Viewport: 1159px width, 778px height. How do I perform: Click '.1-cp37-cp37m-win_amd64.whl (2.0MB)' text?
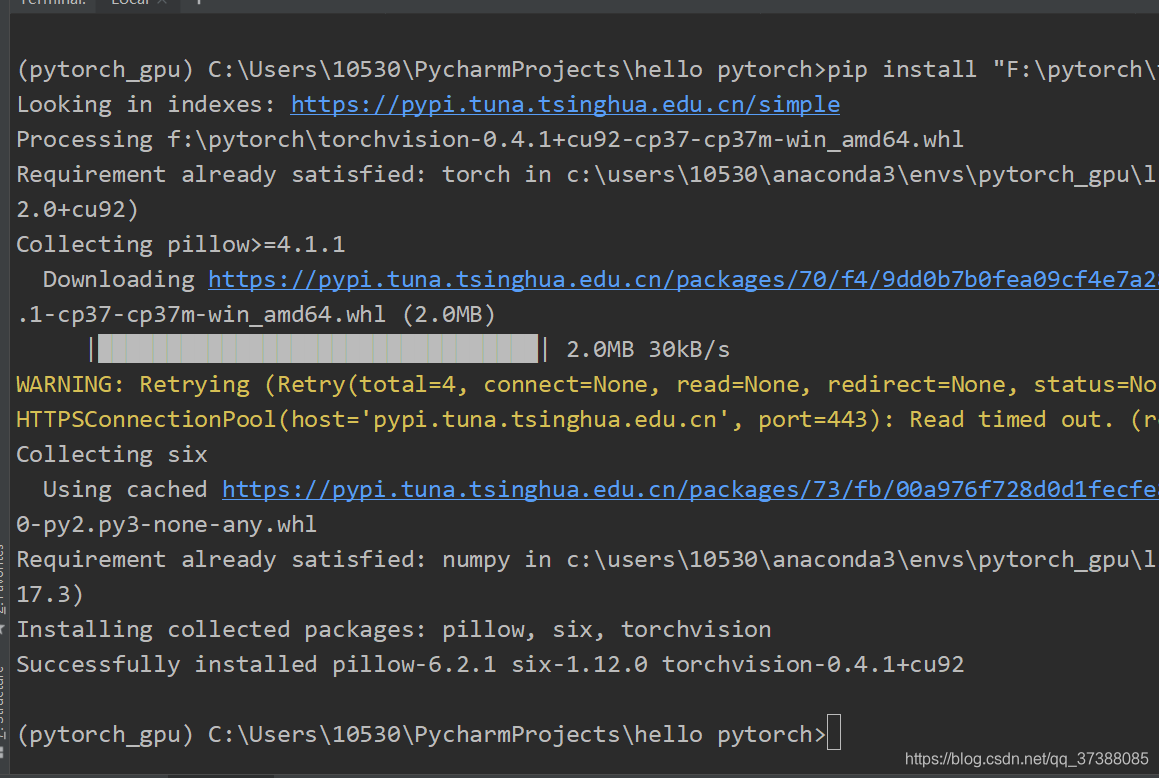click(x=256, y=315)
